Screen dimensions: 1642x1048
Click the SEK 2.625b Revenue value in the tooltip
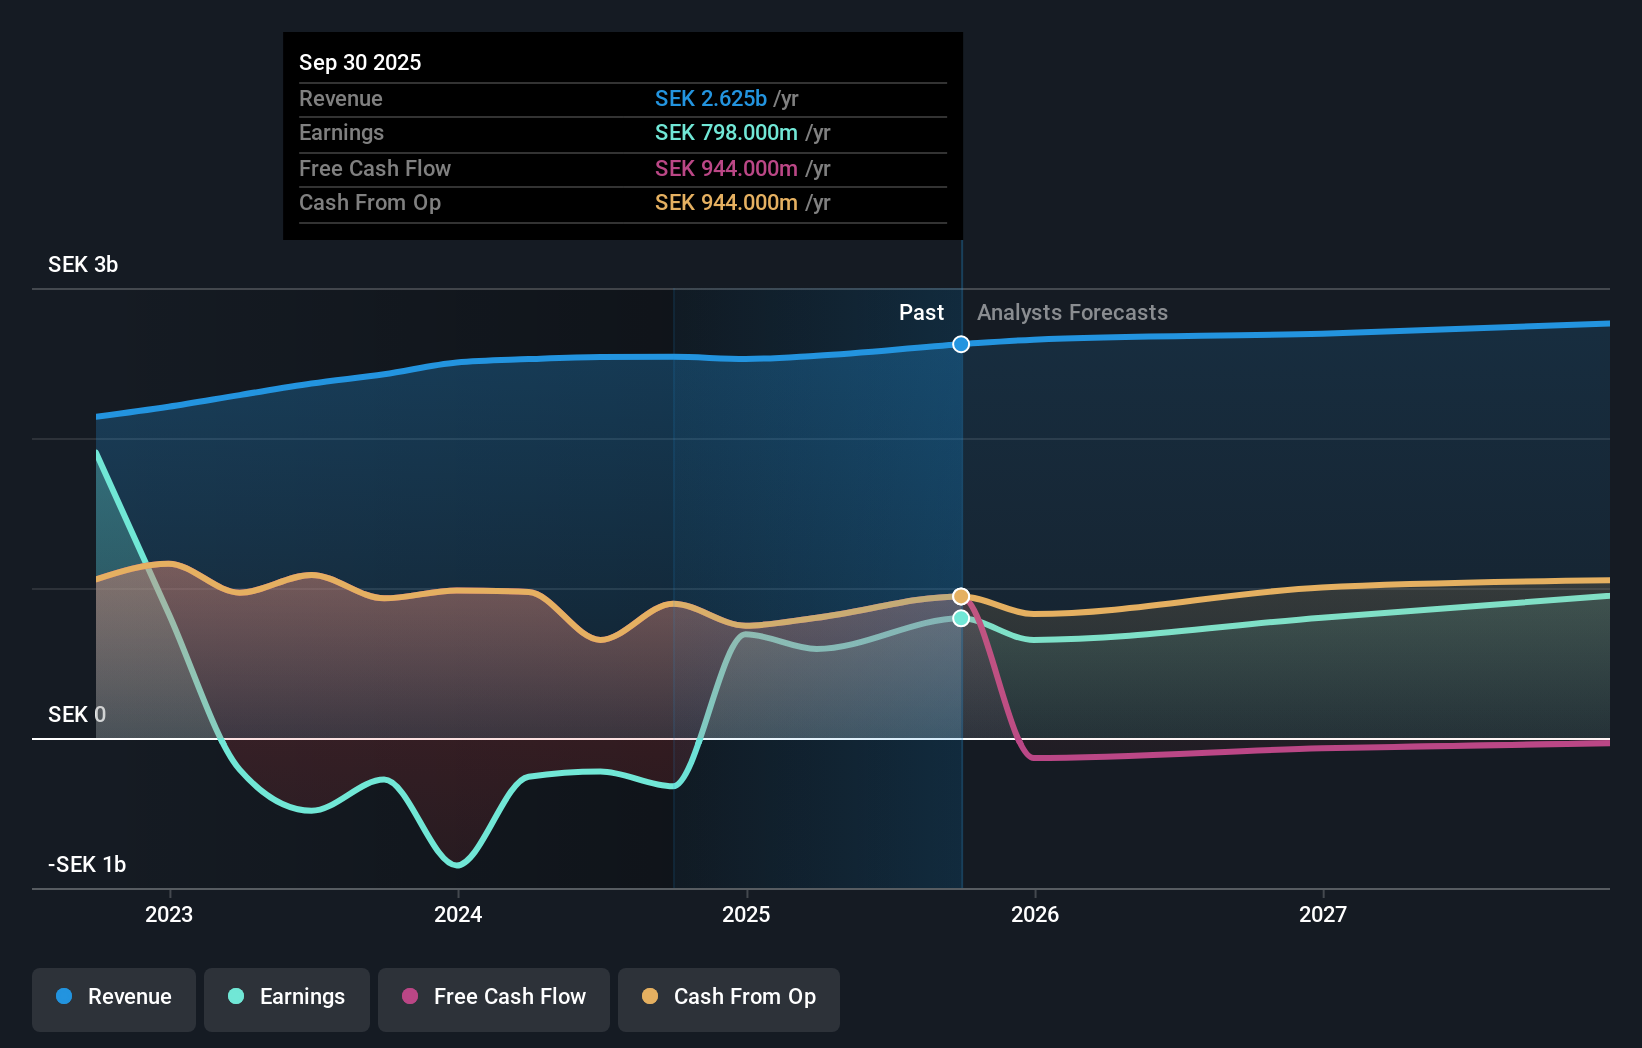pyautogui.click(x=712, y=98)
